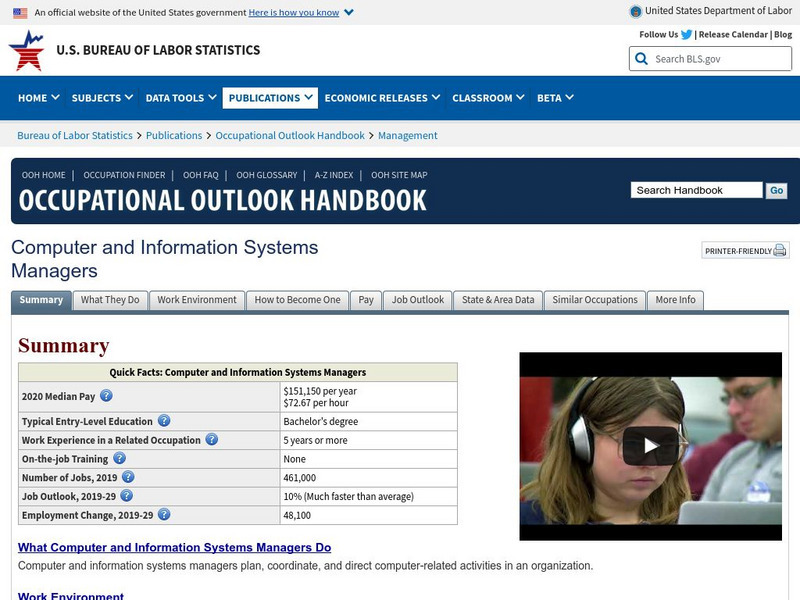Open the Twitter icon next to Follow Us
Screen dimensions: 800x600
(x=686, y=33)
